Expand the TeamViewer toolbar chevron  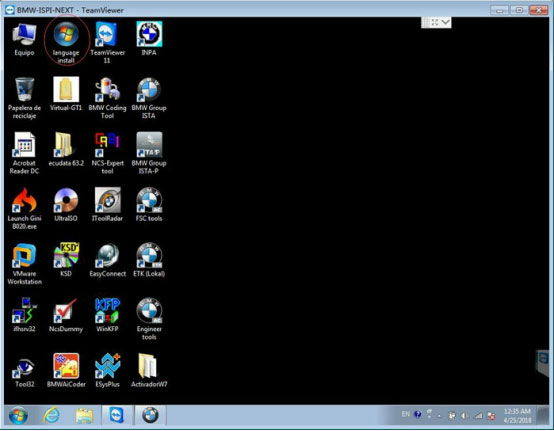click(446, 23)
